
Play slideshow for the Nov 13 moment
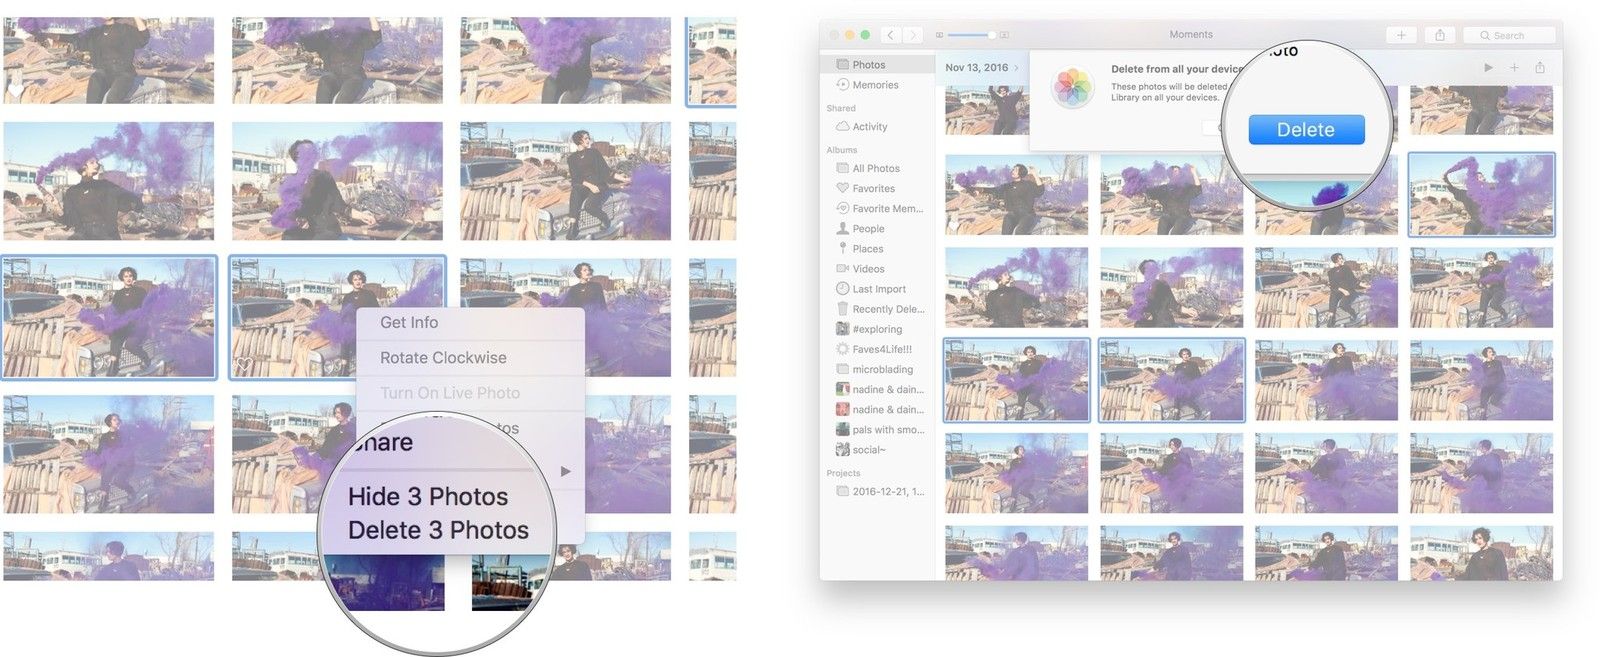click(1488, 68)
